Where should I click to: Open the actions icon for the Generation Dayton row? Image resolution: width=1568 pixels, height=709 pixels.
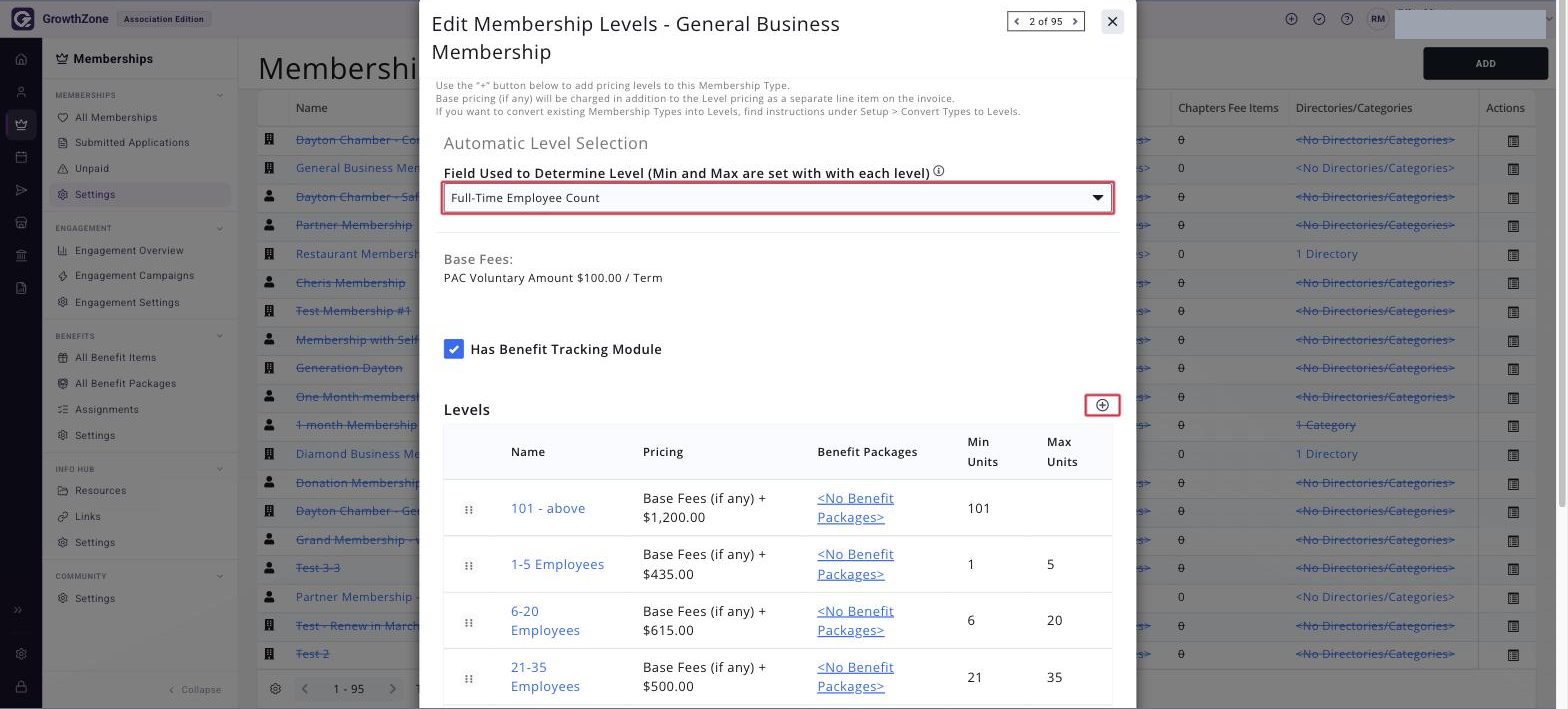point(1513,368)
